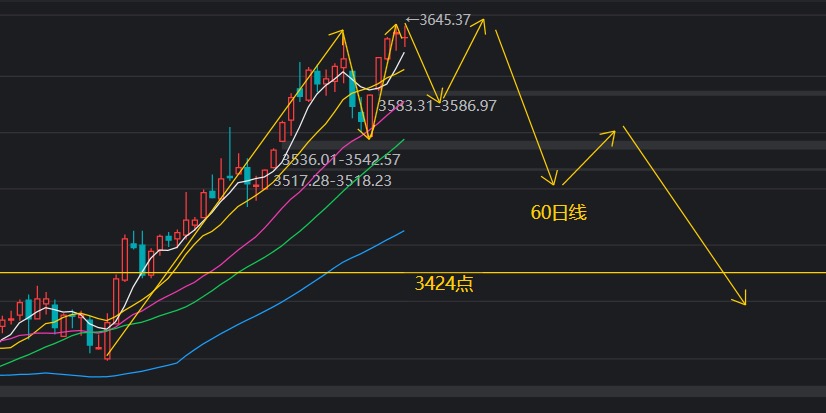
Task: Click the 3645.37 high price label
Action: [x=438, y=20]
